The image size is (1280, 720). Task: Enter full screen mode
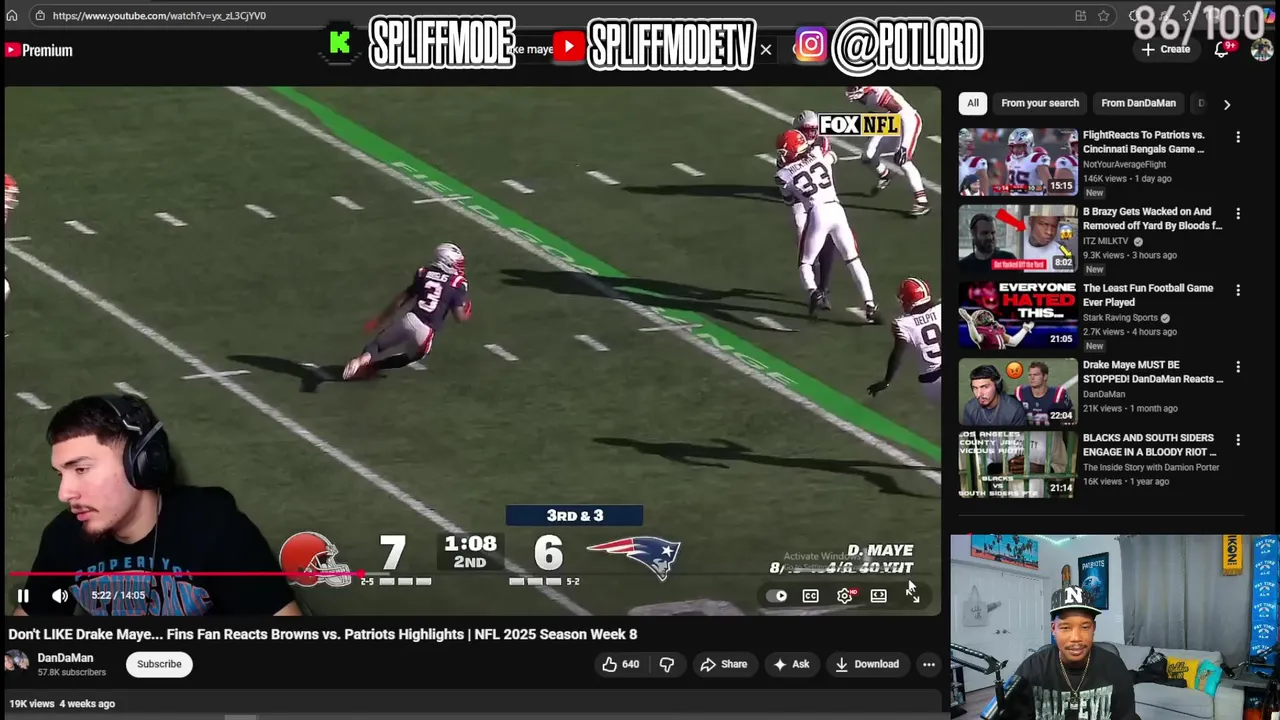[912, 596]
